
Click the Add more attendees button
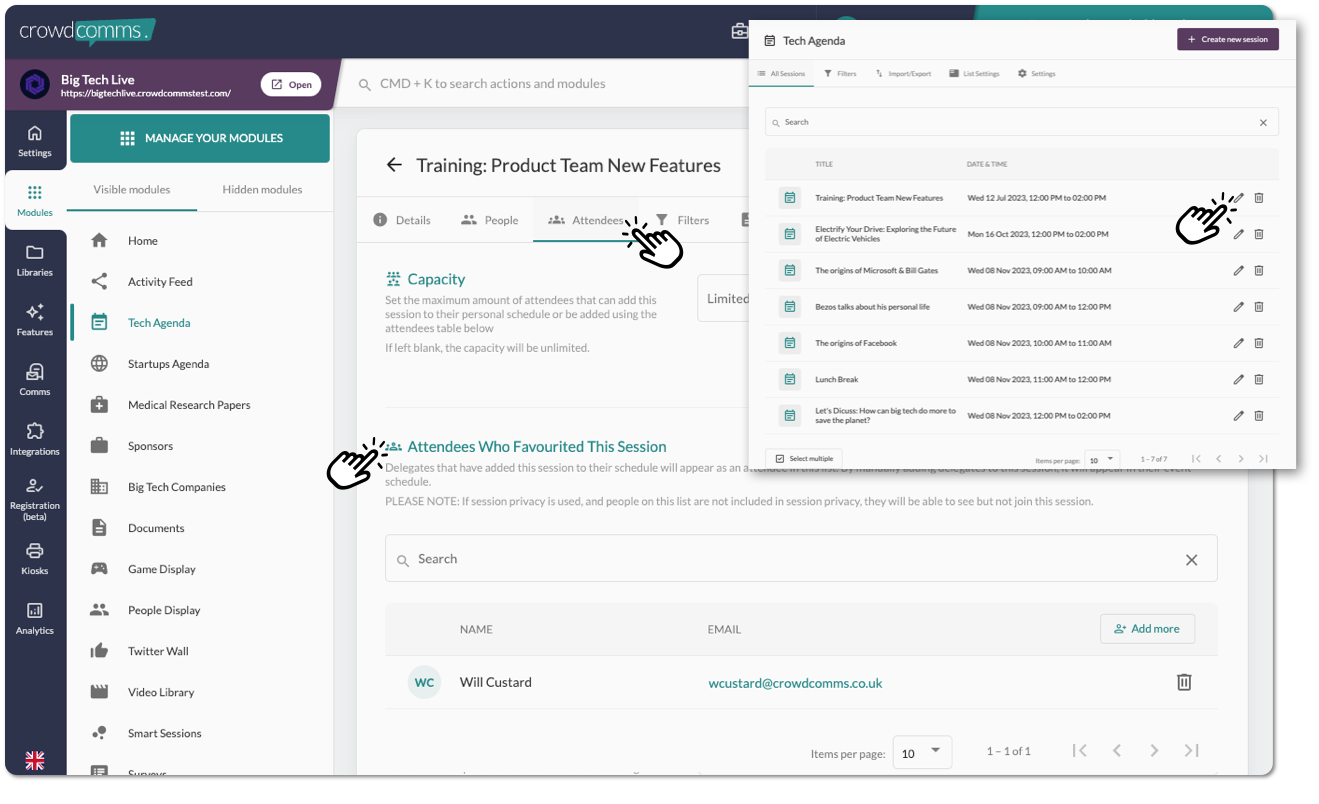point(1147,629)
